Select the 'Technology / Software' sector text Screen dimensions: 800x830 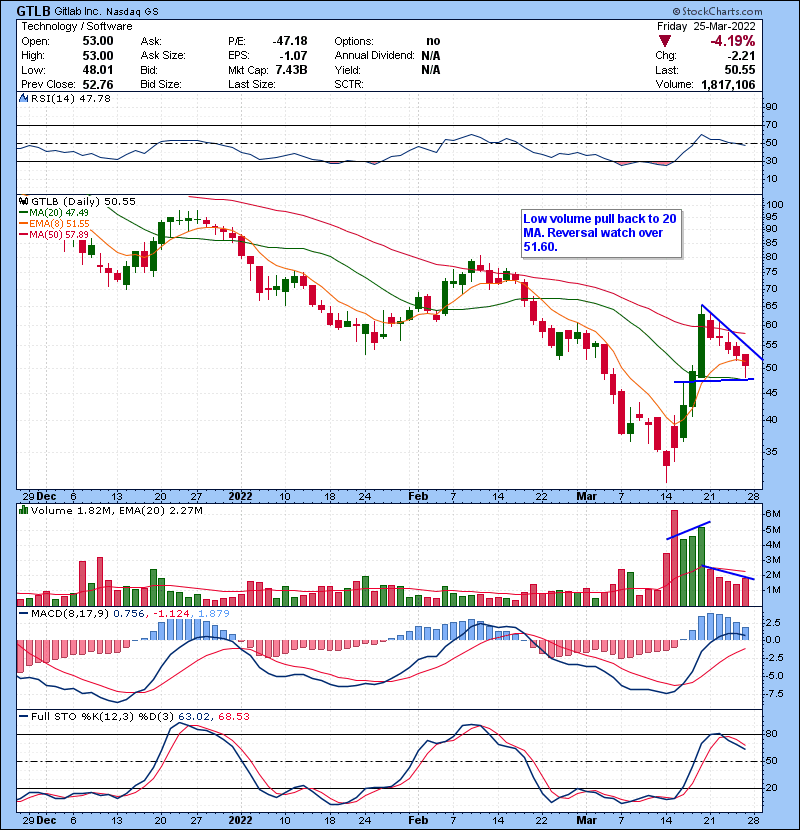pyautogui.click(x=77, y=26)
